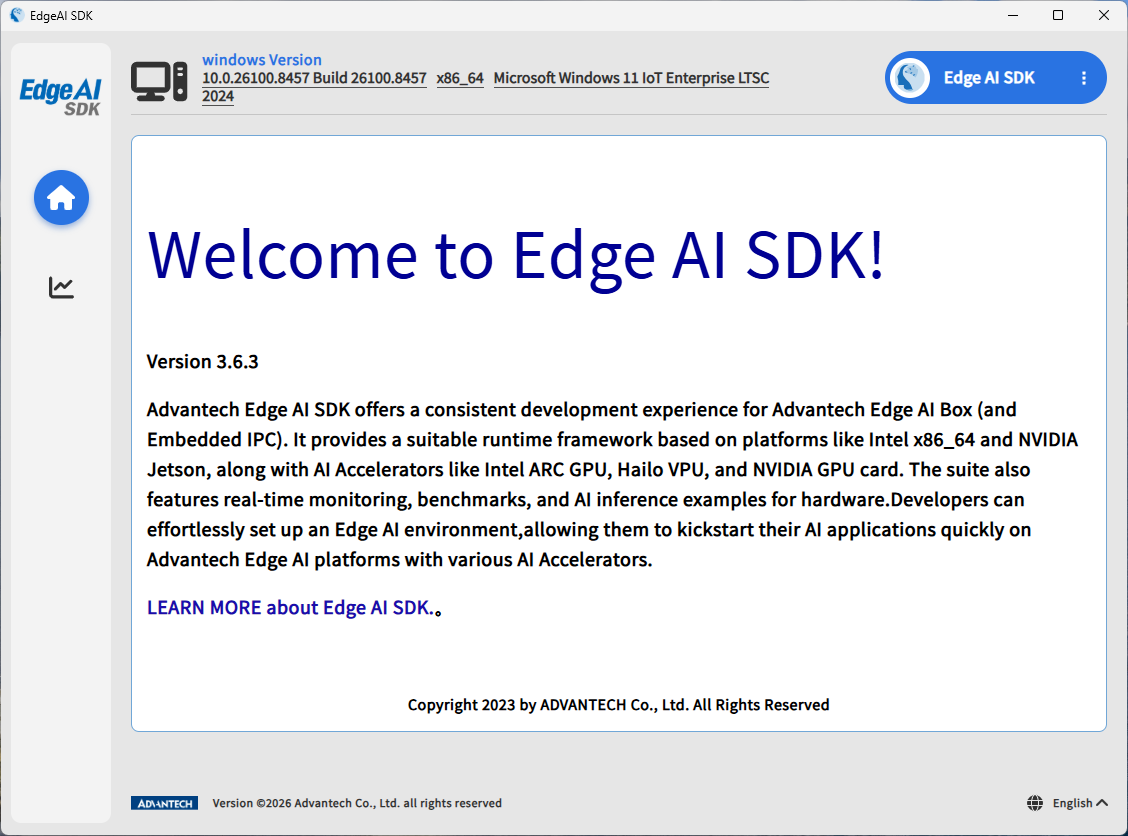Click the 'windows Version' label
The image size is (1128, 836).
click(x=262, y=60)
